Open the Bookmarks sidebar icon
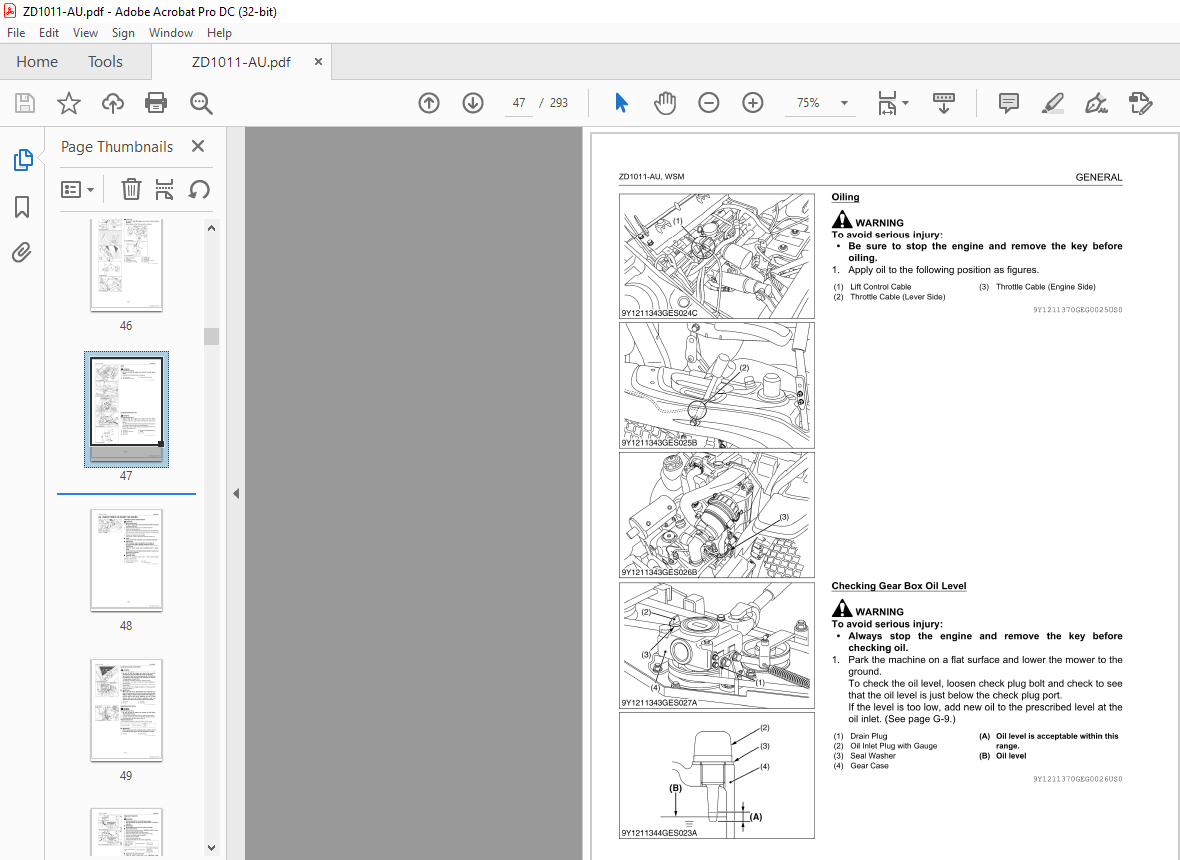The image size is (1180, 860). pos(22,207)
